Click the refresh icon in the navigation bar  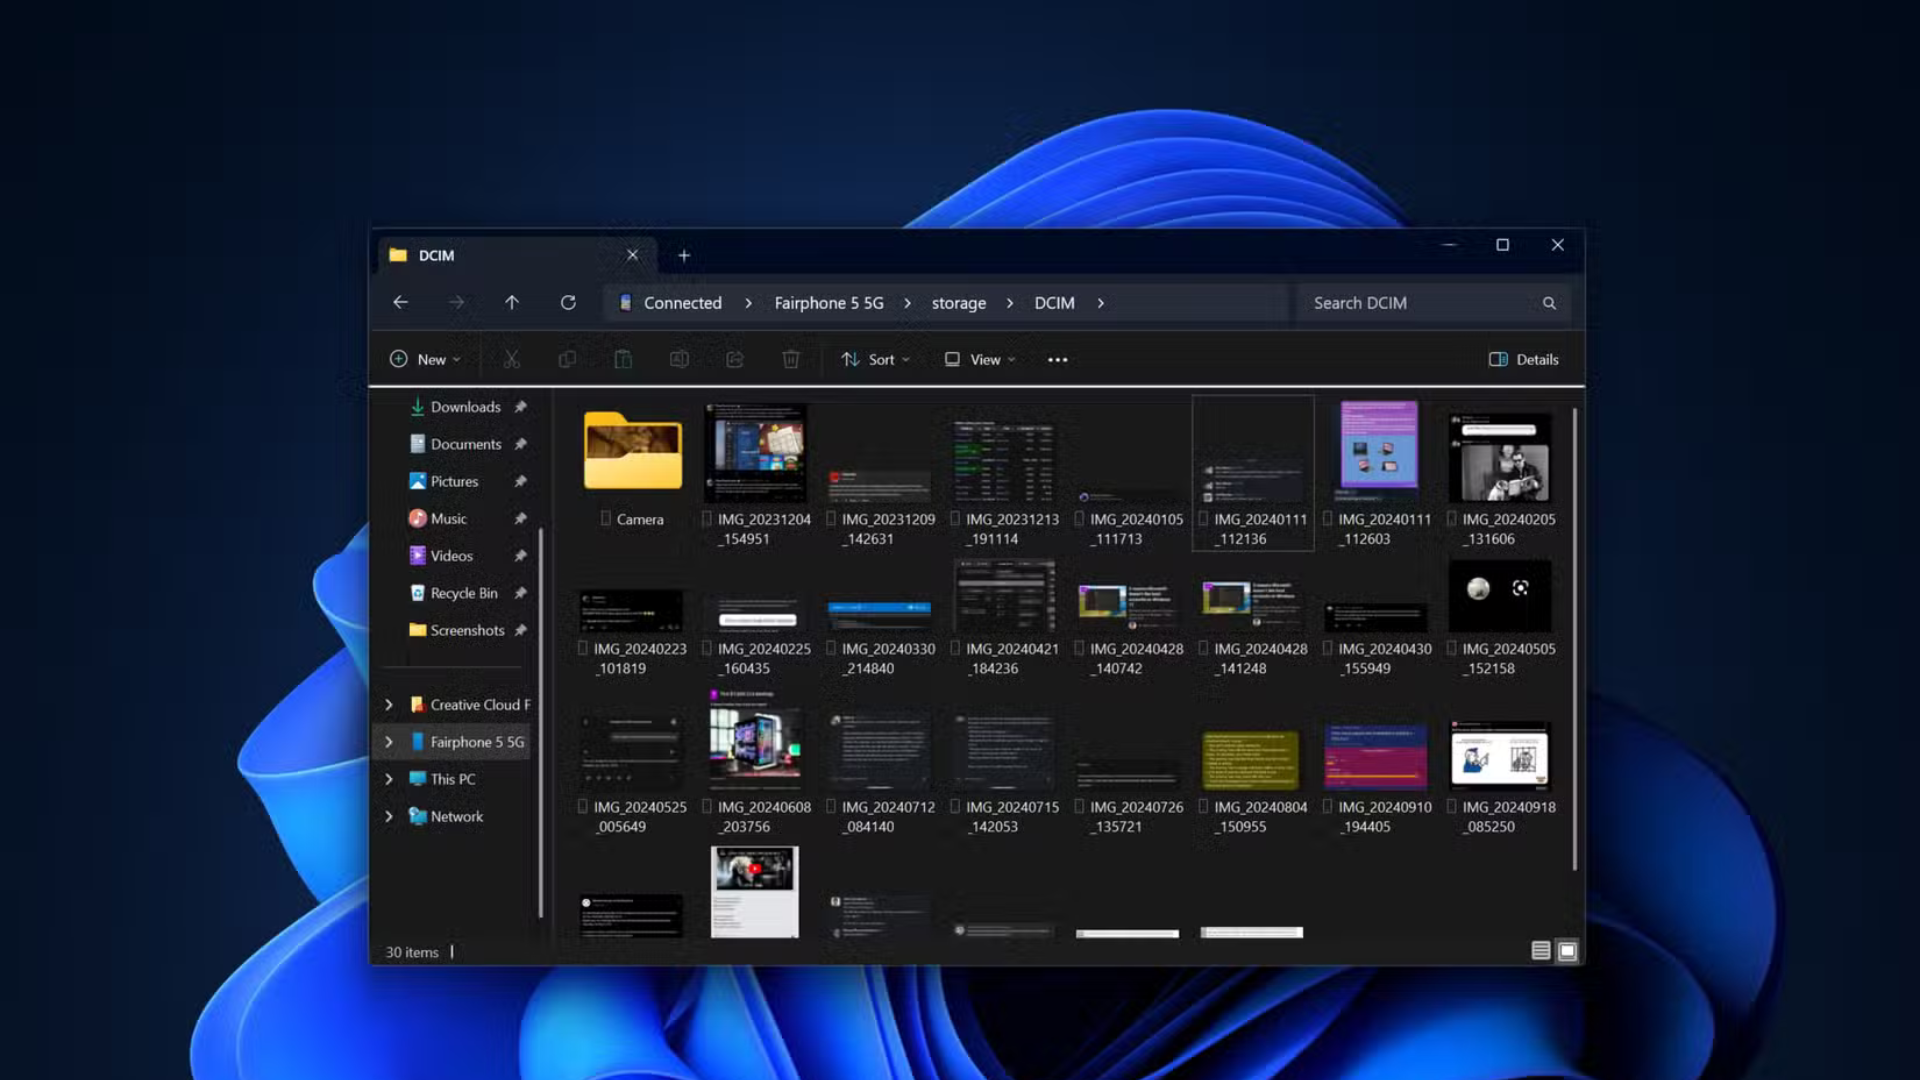coord(568,302)
